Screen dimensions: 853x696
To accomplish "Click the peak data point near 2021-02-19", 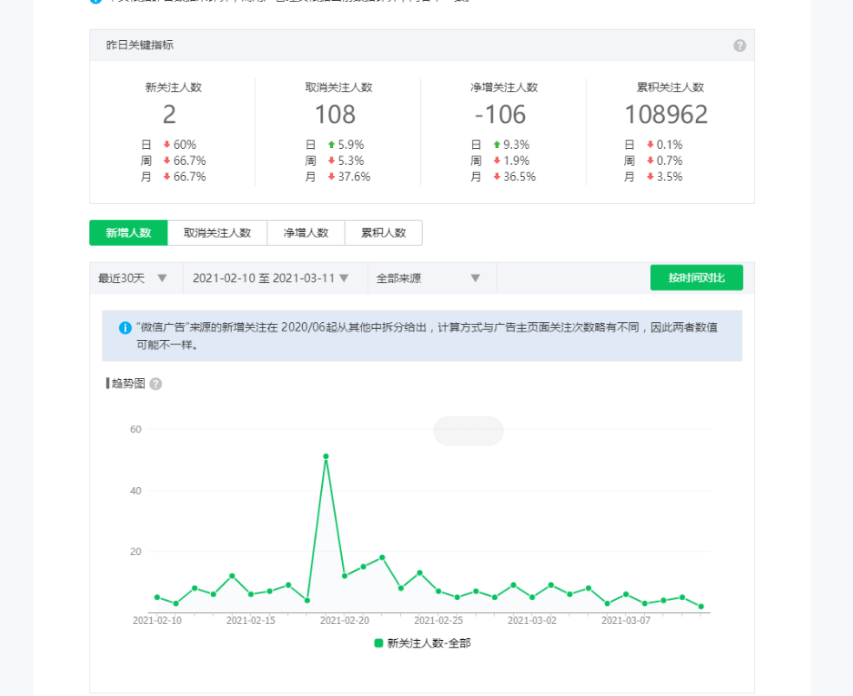I will pos(326,457).
